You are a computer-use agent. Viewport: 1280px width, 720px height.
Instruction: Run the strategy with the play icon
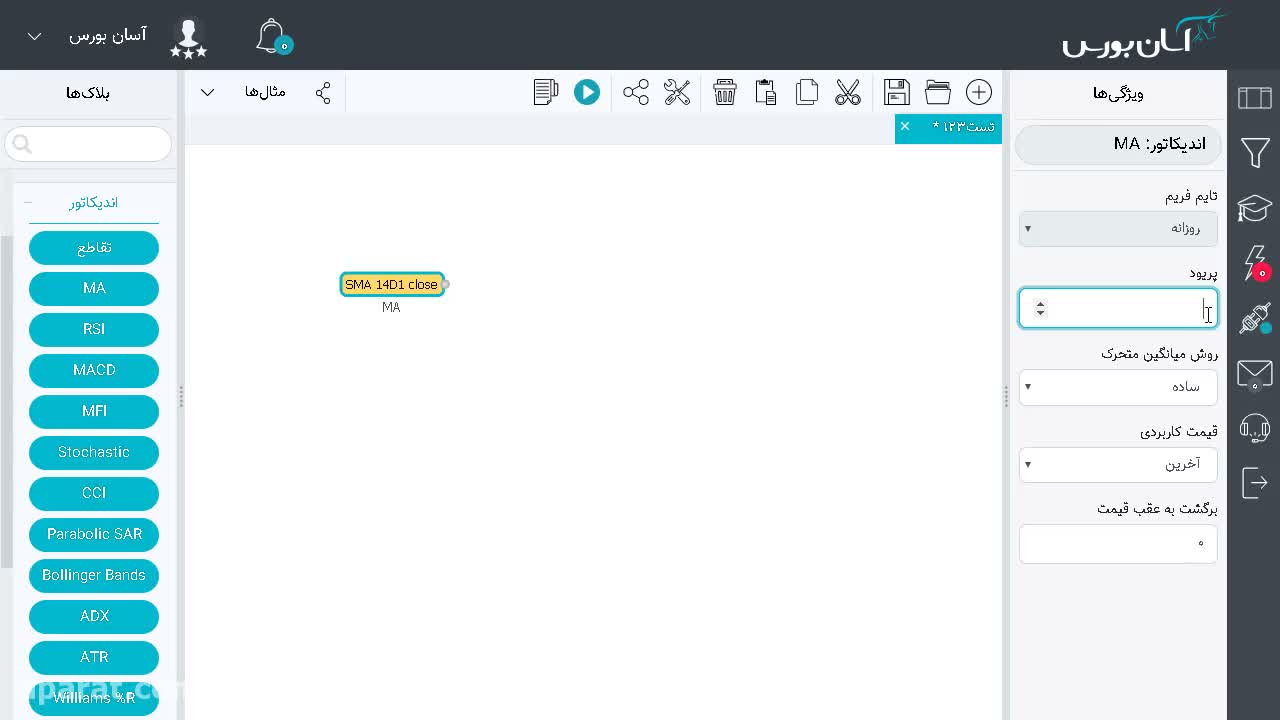pos(587,92)
